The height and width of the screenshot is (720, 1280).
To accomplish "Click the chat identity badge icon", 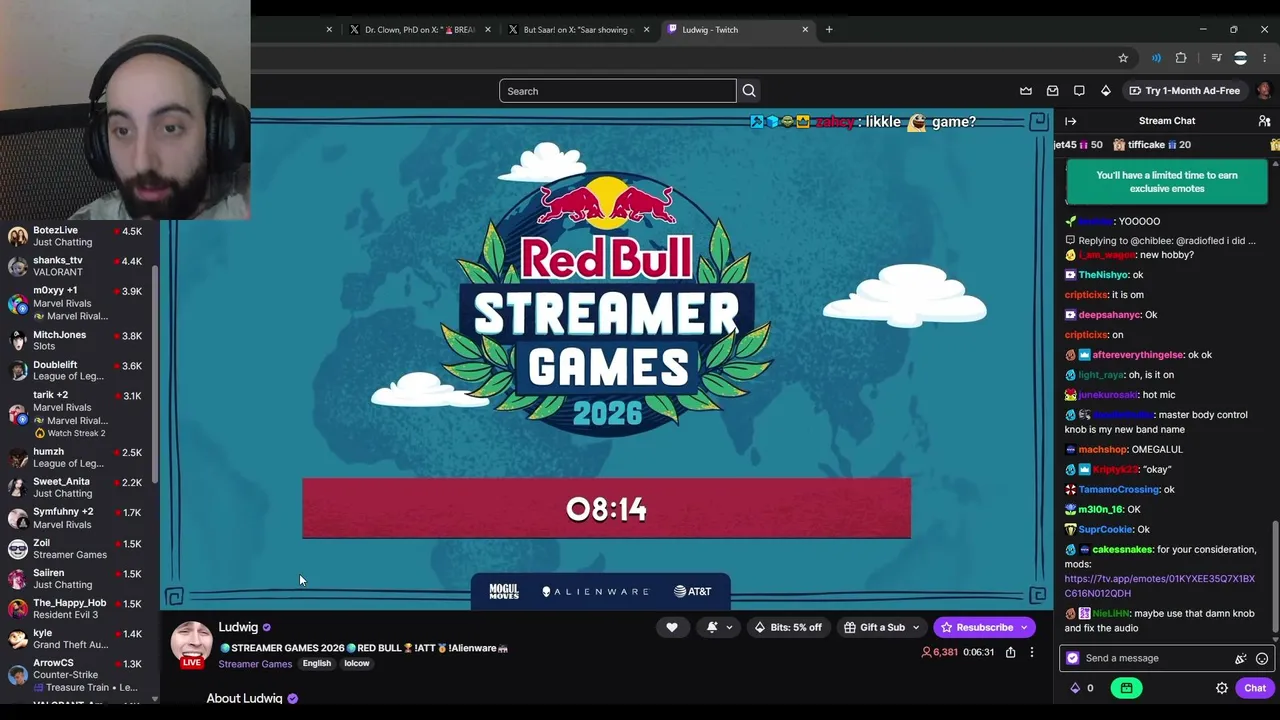I will (x=1073, y=658).
